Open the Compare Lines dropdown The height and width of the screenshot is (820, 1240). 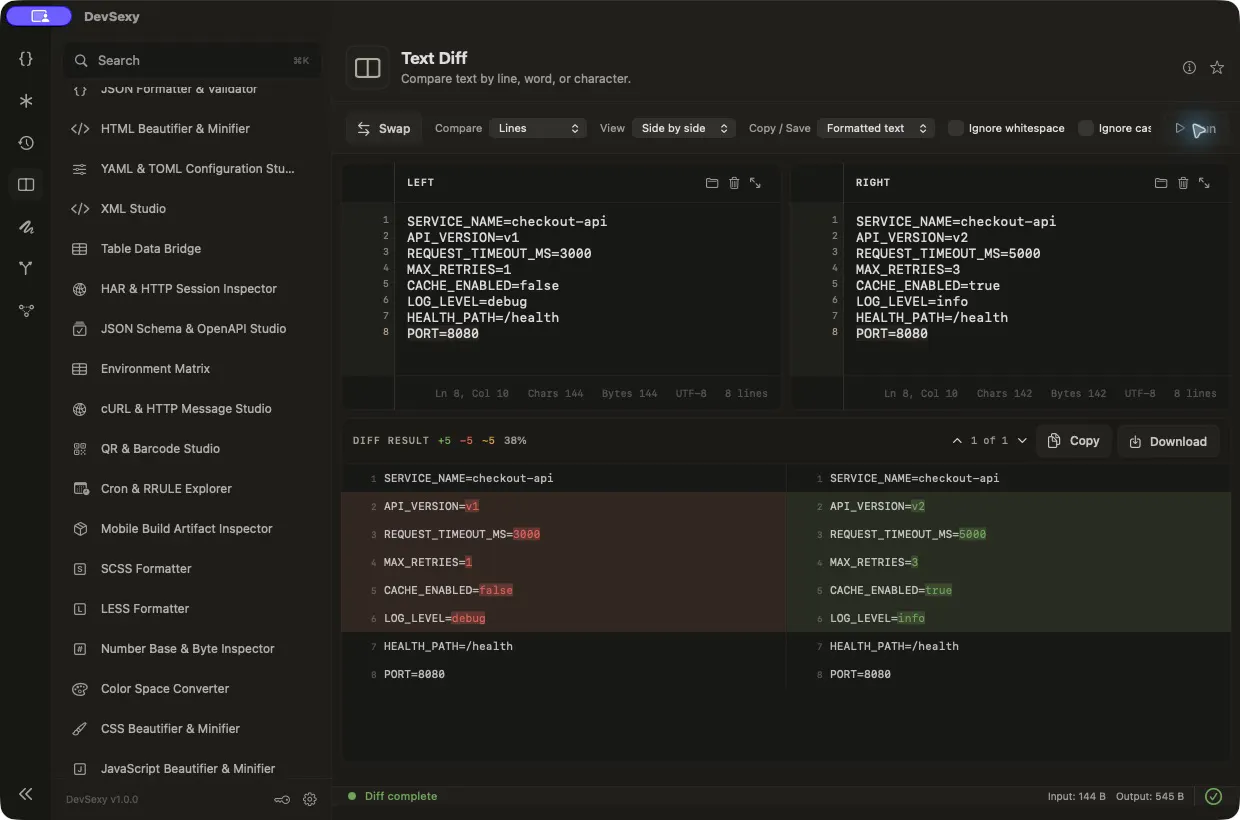point(538,128)
